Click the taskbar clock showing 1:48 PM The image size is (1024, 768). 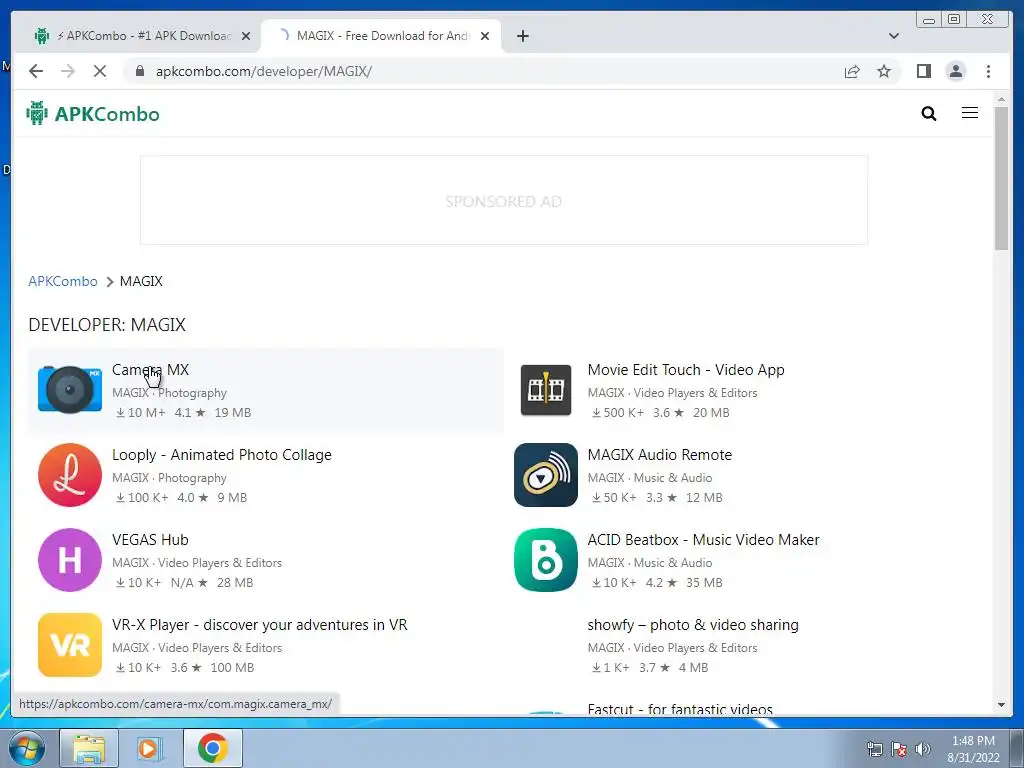(x=973, y=749)
